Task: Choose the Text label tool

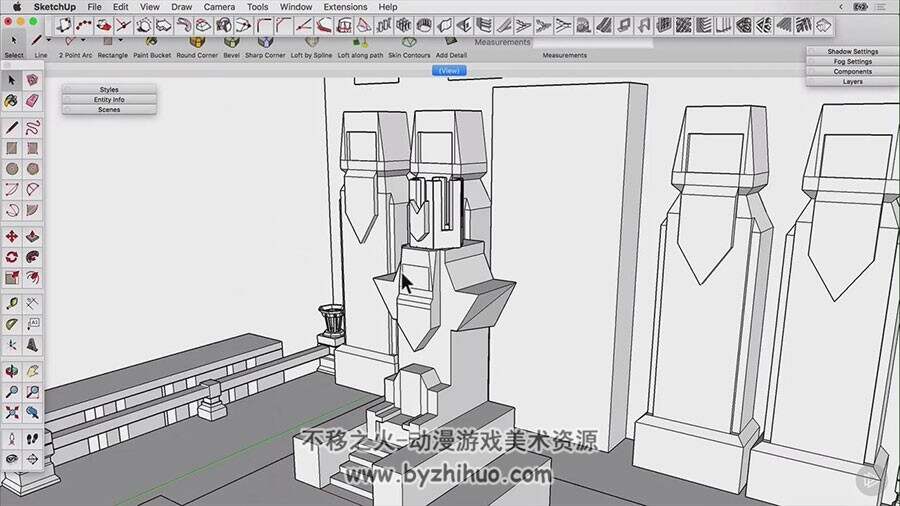Action: pyautogui.click(x=33, y=324)
